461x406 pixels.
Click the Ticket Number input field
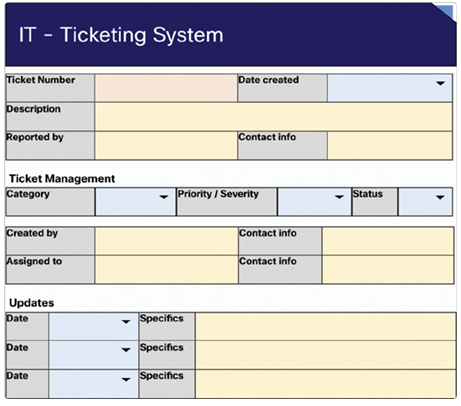click(166, 88)
